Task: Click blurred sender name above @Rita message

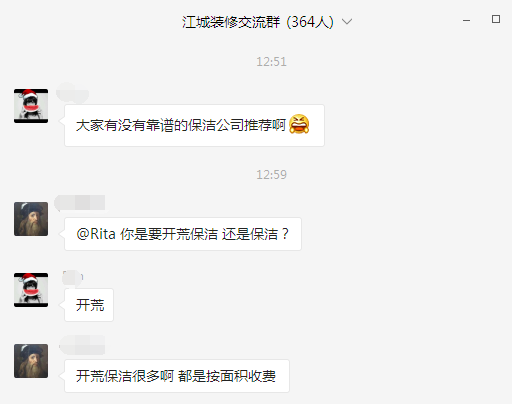Action: coord(80,203)
